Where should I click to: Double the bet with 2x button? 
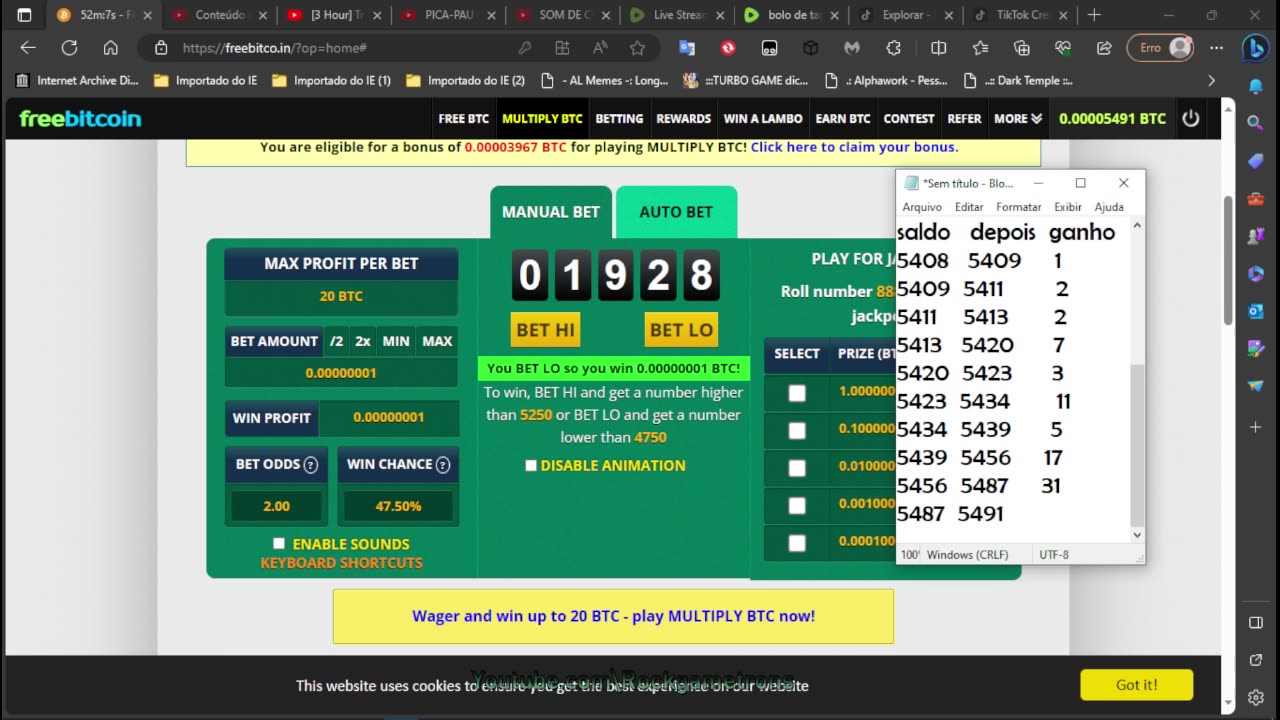362,341
